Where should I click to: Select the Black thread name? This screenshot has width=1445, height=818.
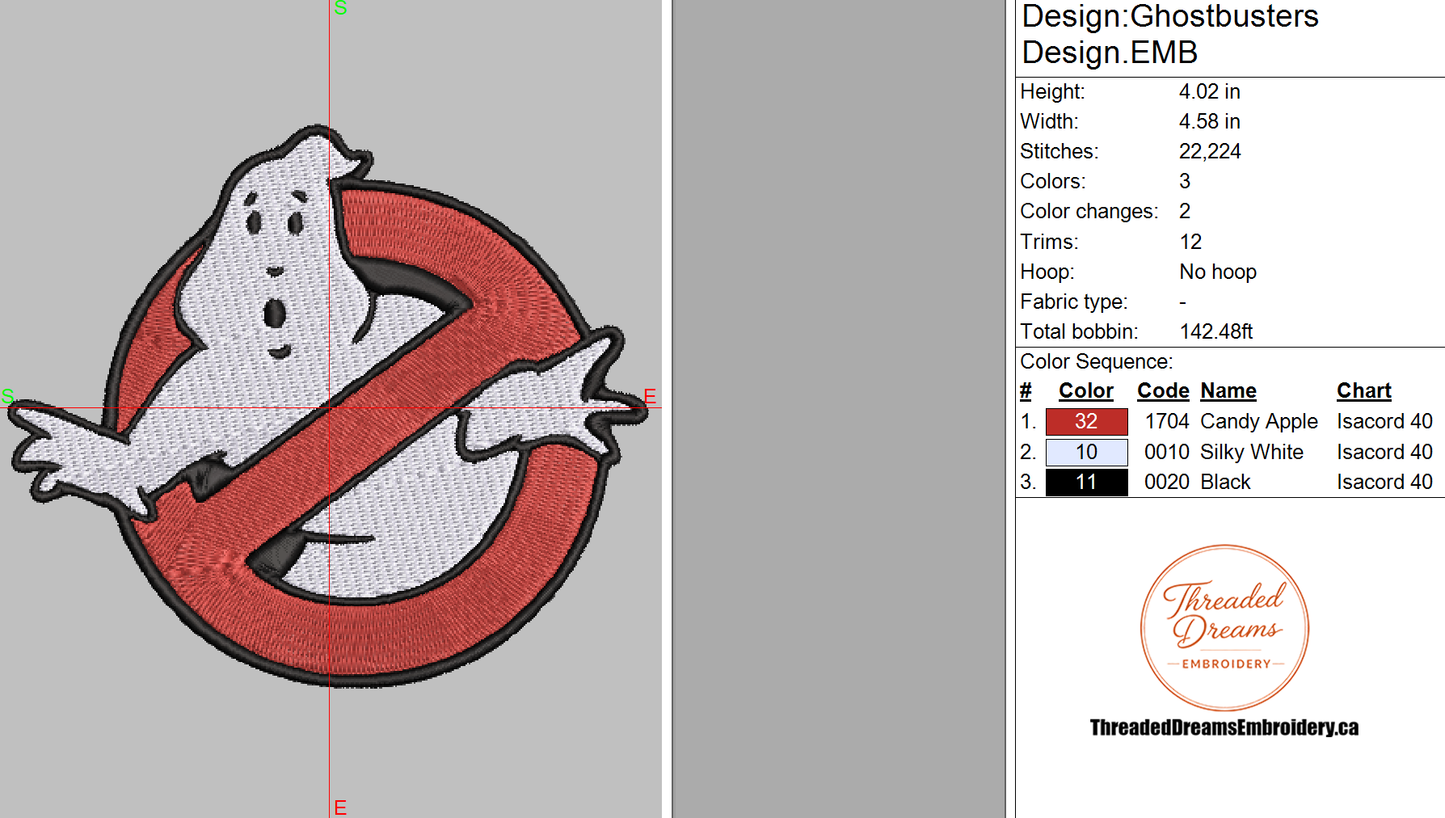[x=1226, y=482]
